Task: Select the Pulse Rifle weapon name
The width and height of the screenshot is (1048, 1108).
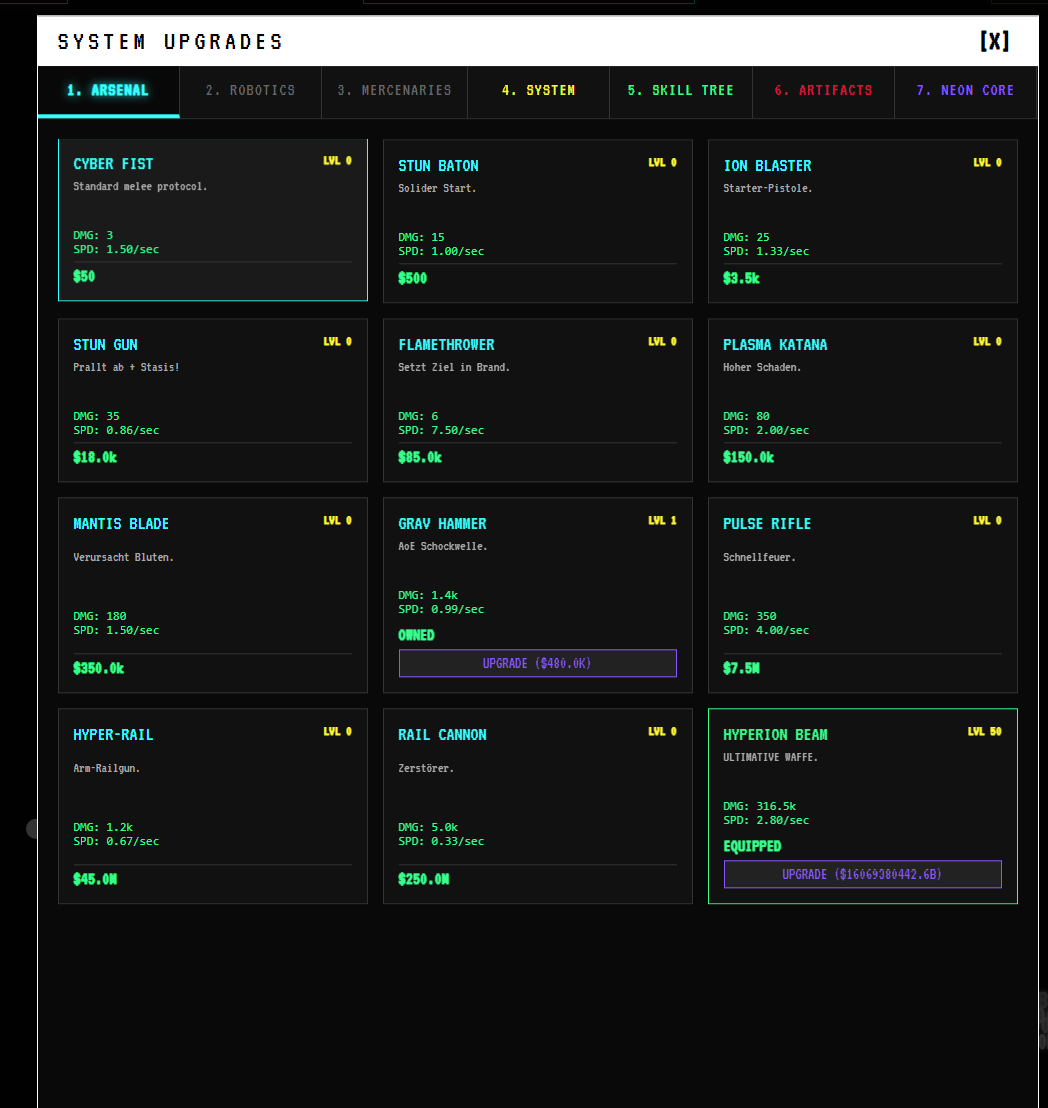Action: [x=767, y=524]
